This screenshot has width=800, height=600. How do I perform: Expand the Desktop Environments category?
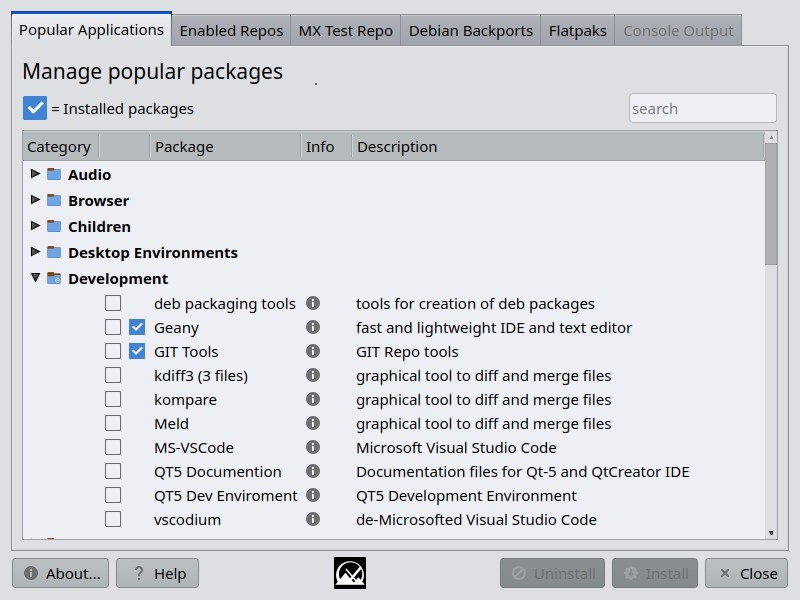point(36,252)
